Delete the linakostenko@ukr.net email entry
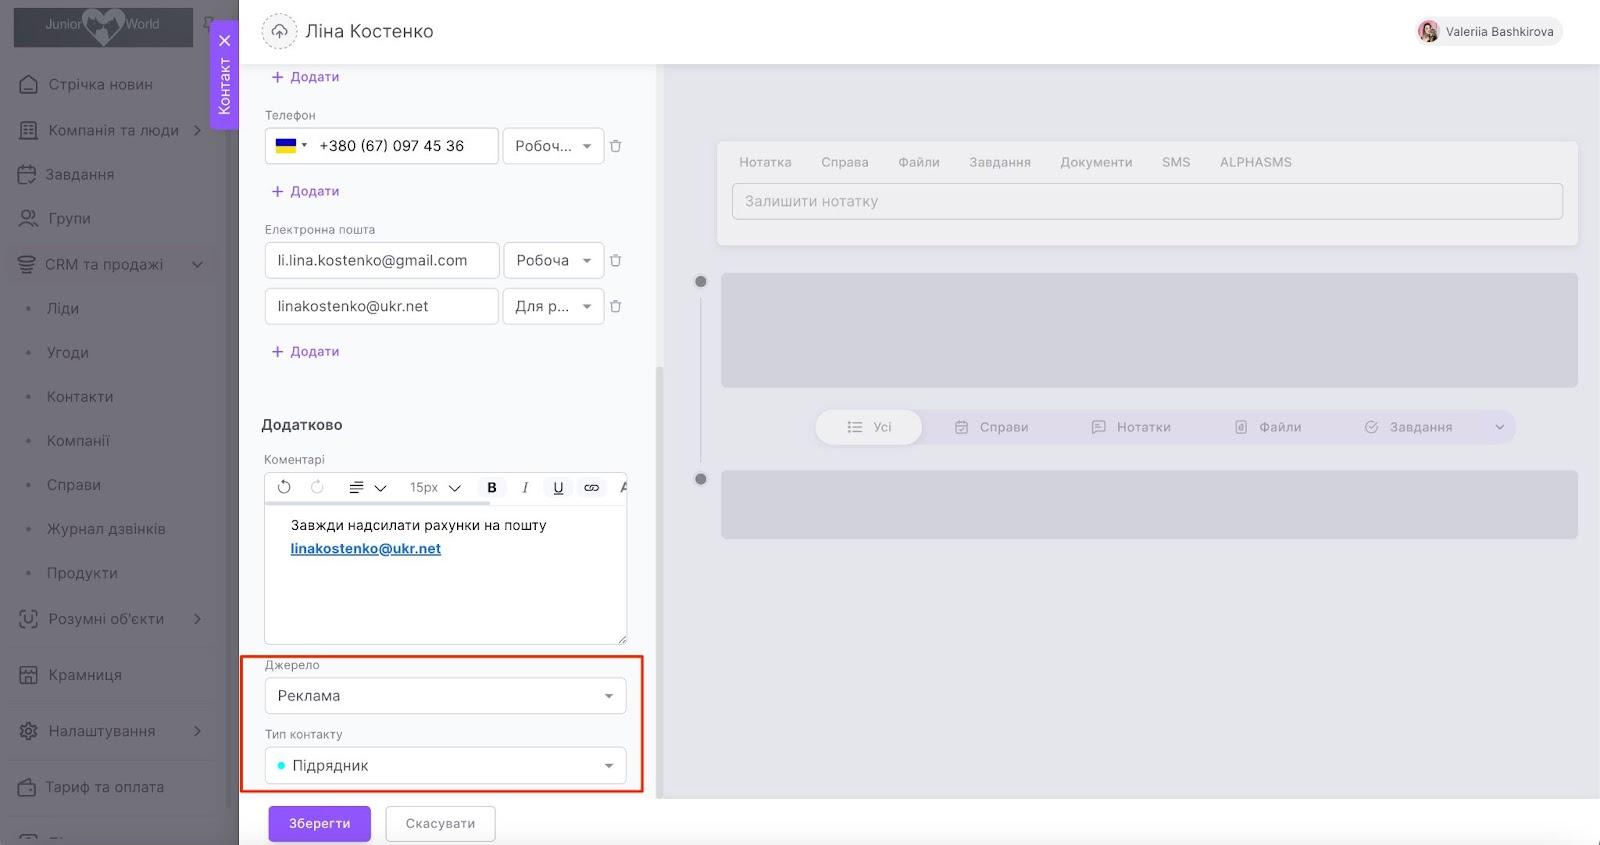 616,306
